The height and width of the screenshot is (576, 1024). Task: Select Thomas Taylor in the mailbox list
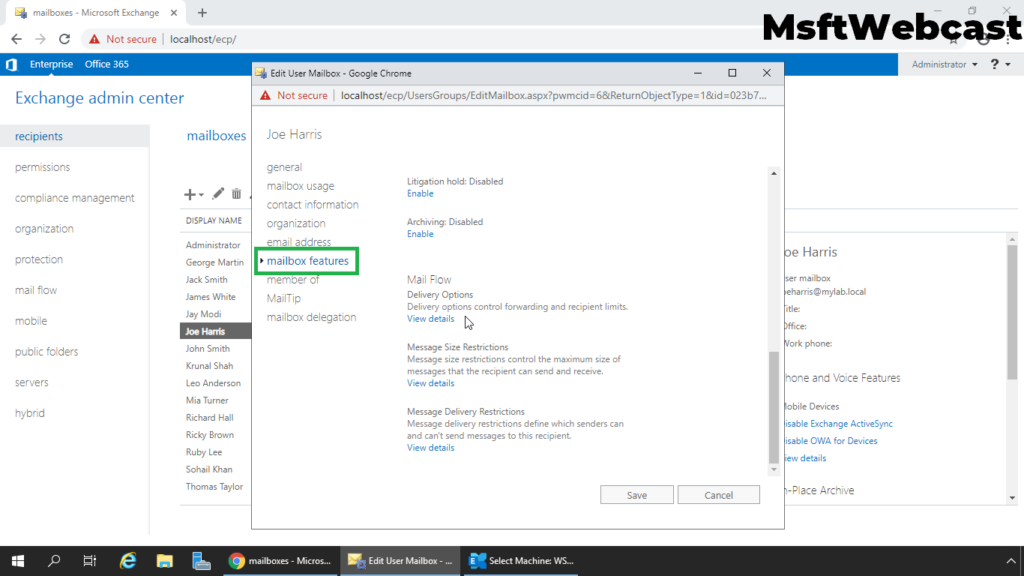pos(215,487)
